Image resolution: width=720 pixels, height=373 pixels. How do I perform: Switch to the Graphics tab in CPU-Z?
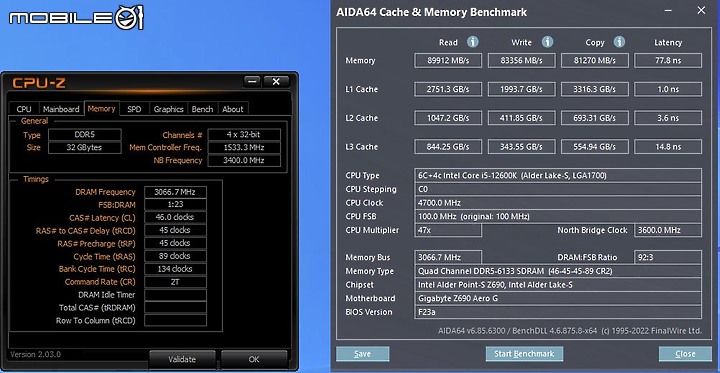(x=169, y=109)
